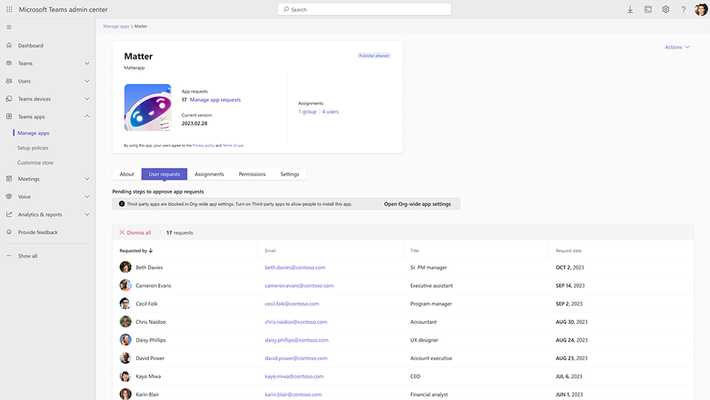Click the Manage apps breadcrumb link
Screen dimensions: 710x400
coord(116,26)
